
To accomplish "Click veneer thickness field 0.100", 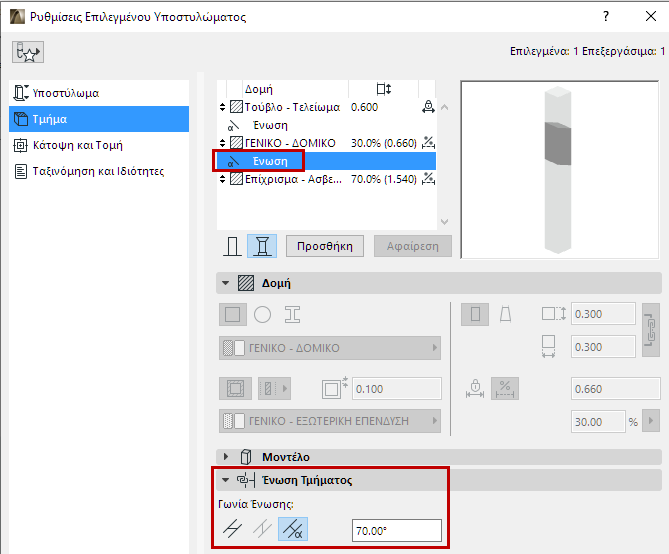I will point(397,389).
